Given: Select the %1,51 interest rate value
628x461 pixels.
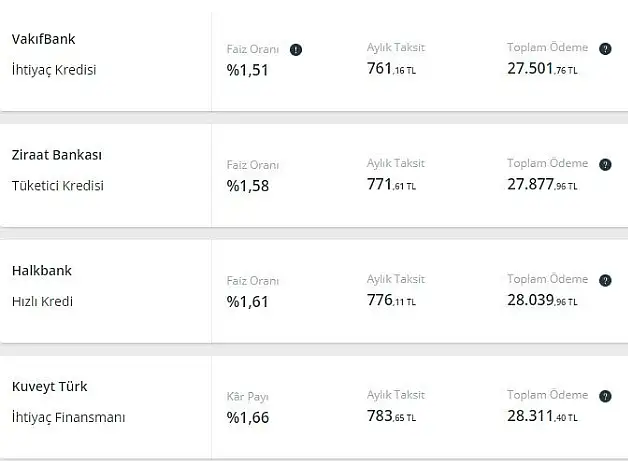Looking at the screenshot, I should pos(248,70).
